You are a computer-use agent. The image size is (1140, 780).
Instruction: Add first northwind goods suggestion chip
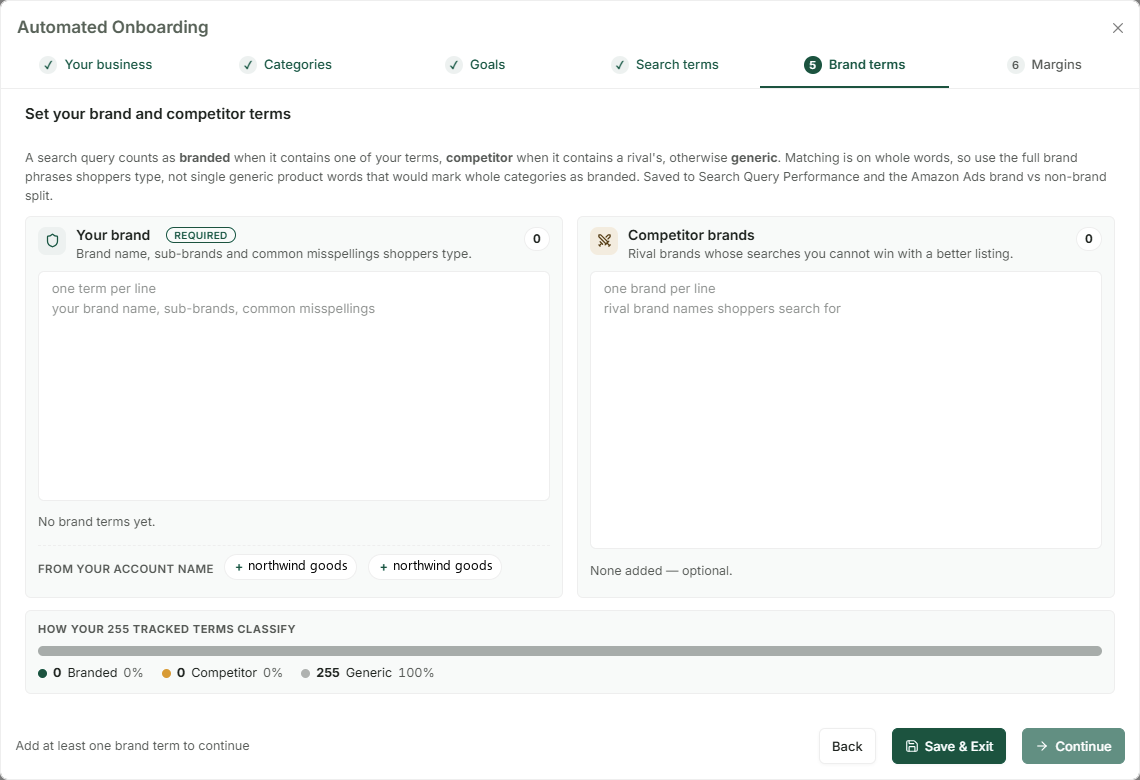pyautogui.click(x=291, y=566)
